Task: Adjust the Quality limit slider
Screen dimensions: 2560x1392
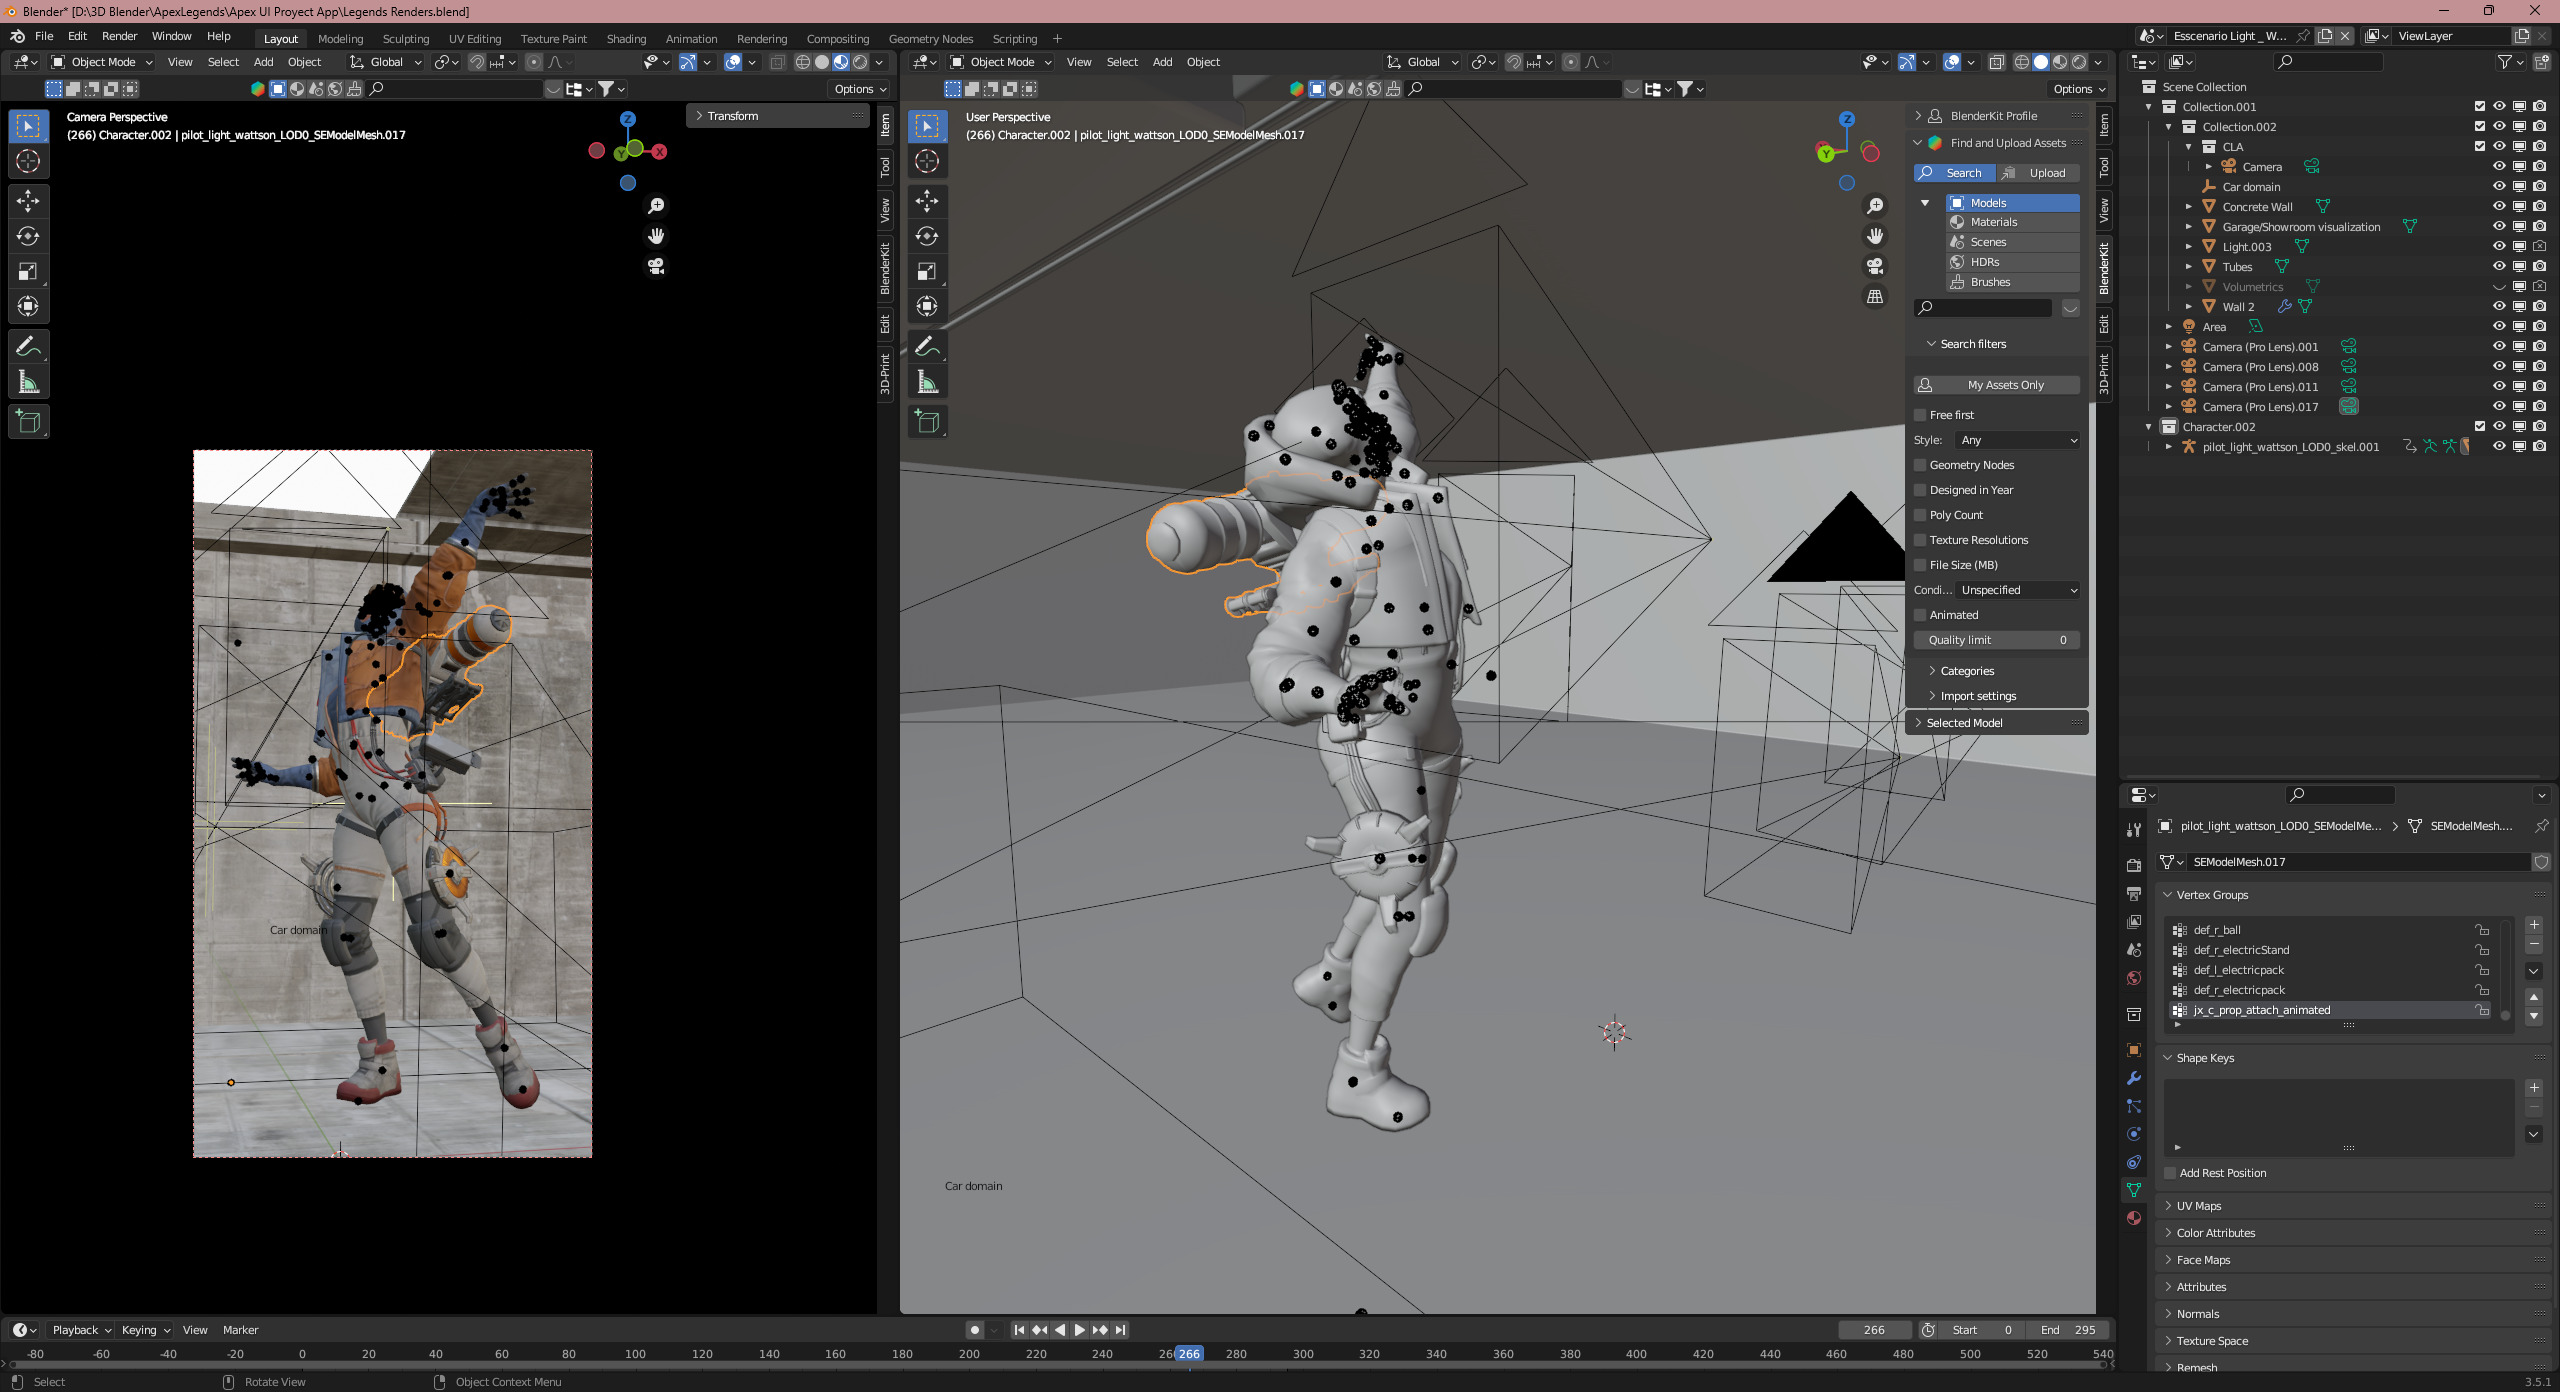Action: pyautogui.click(x=1997, y=640)
